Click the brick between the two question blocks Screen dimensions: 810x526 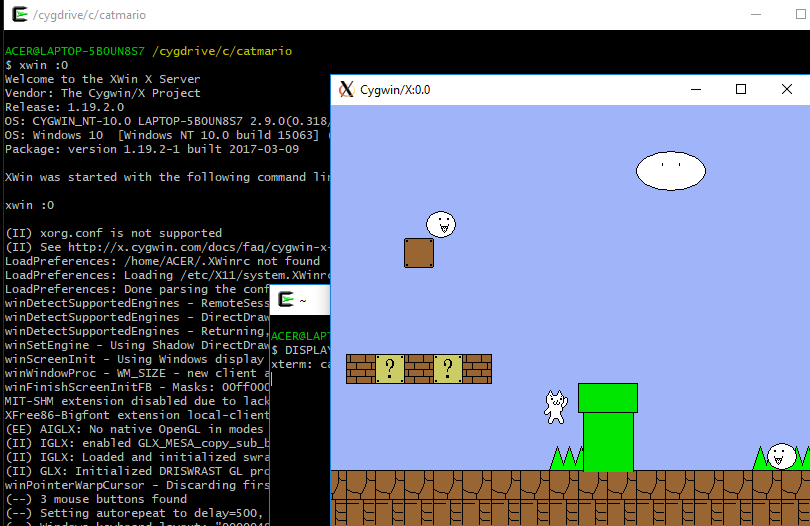[419, 369]
